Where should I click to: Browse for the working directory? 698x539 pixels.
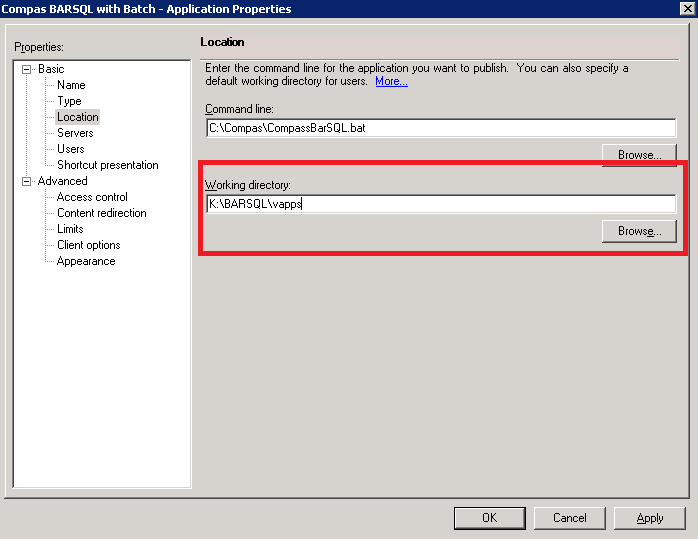pyautogui.click(x=639, y=231)
